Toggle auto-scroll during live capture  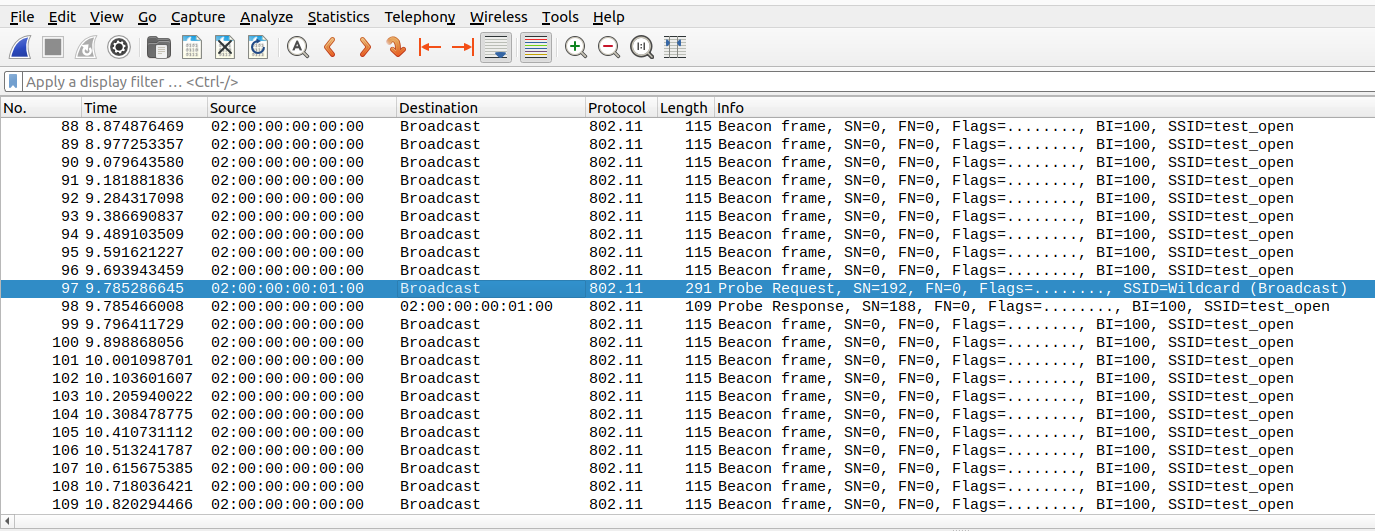tap(497, 47)
